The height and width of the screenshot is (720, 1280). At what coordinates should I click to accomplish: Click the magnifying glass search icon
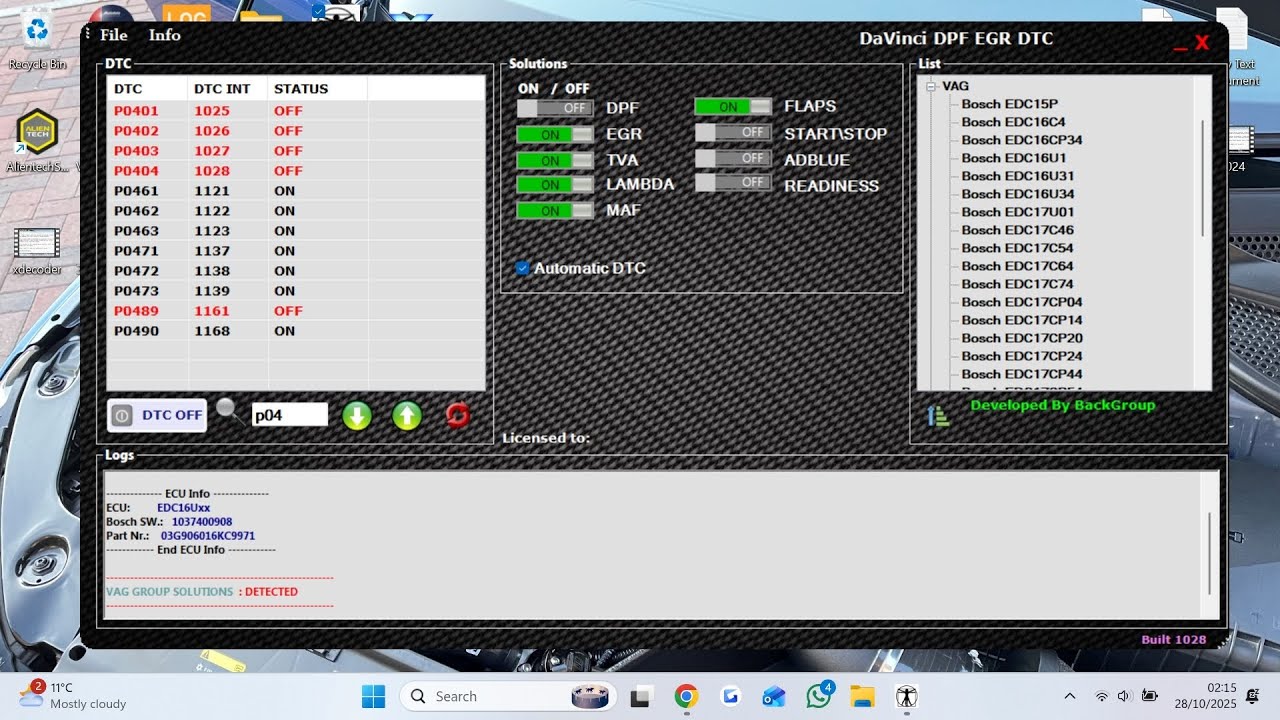click(230, 411)
